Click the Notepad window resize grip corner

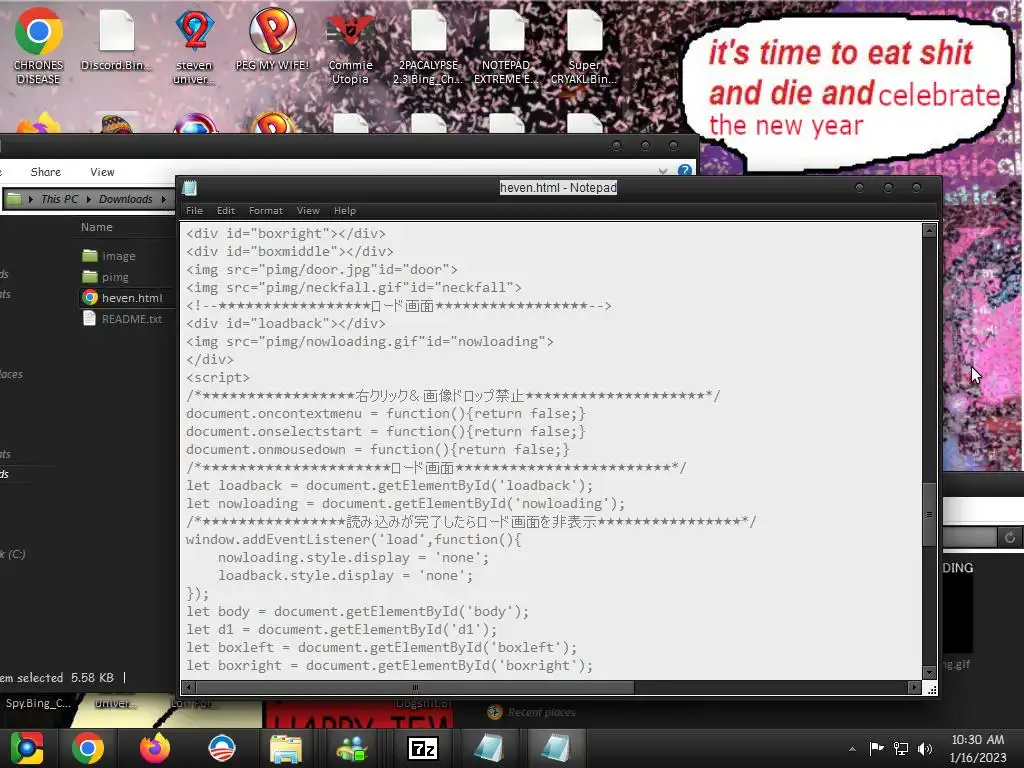[931, 688]
